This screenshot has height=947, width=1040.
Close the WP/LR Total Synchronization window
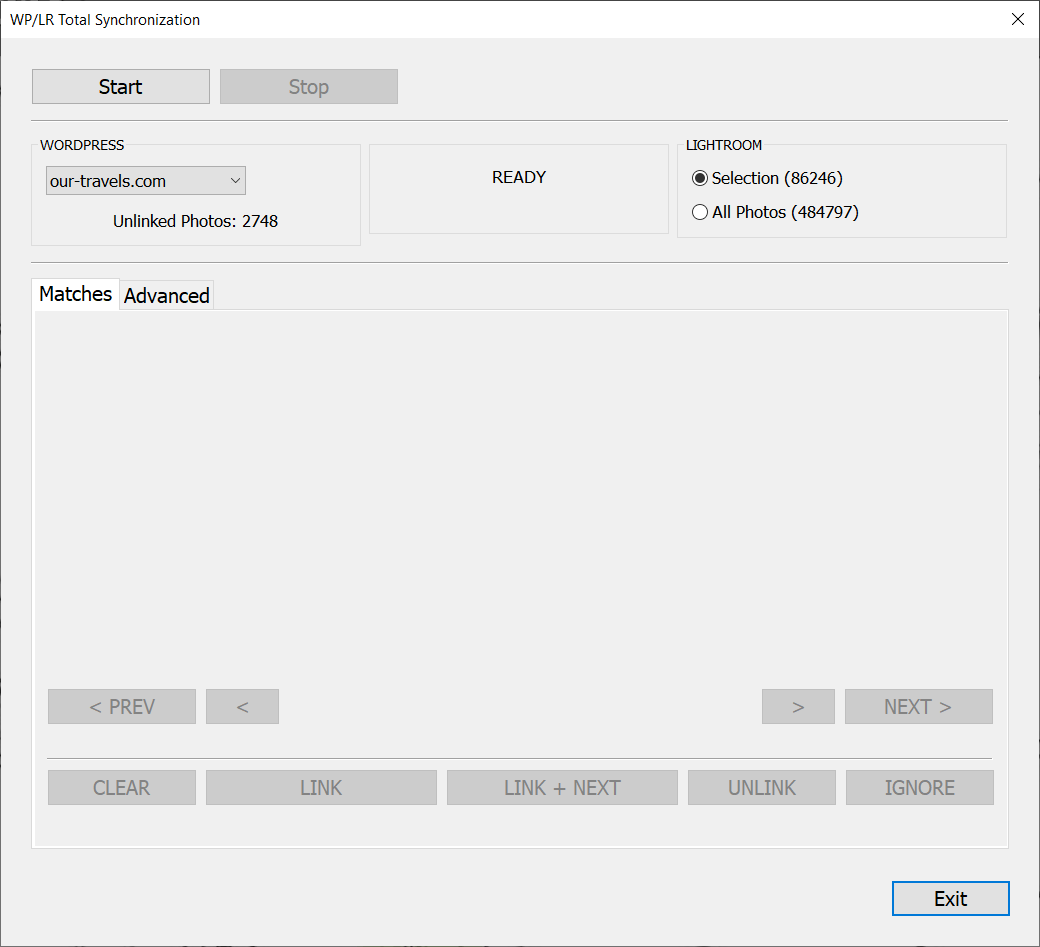[1018, 19]
